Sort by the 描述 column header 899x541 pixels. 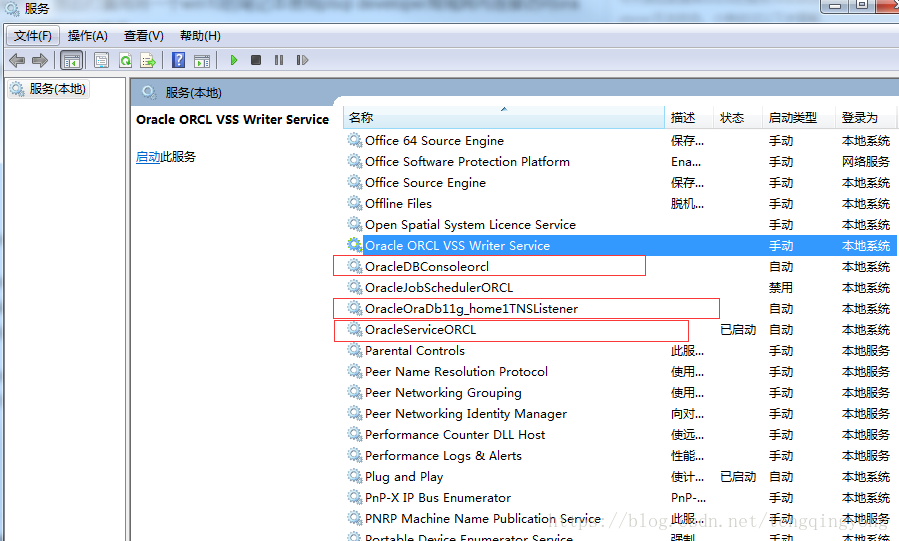click(x=689, y=117)
